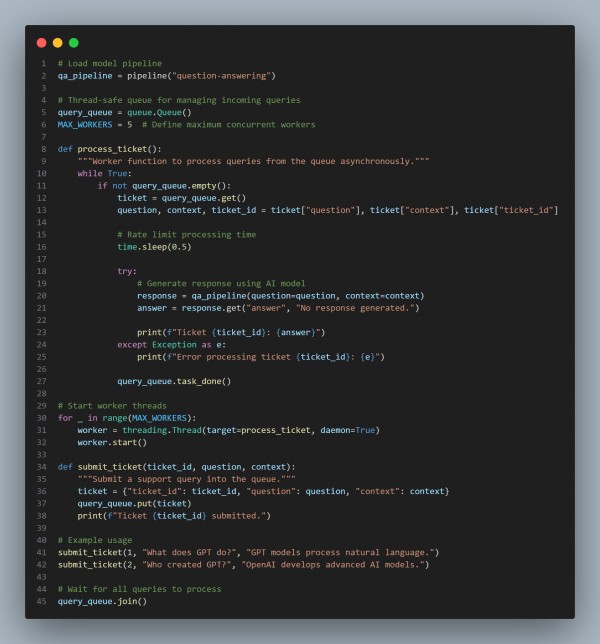Click the 'submitted.' print string on line 38
This screenshot has width=600, height=644.
coord(186,516)
